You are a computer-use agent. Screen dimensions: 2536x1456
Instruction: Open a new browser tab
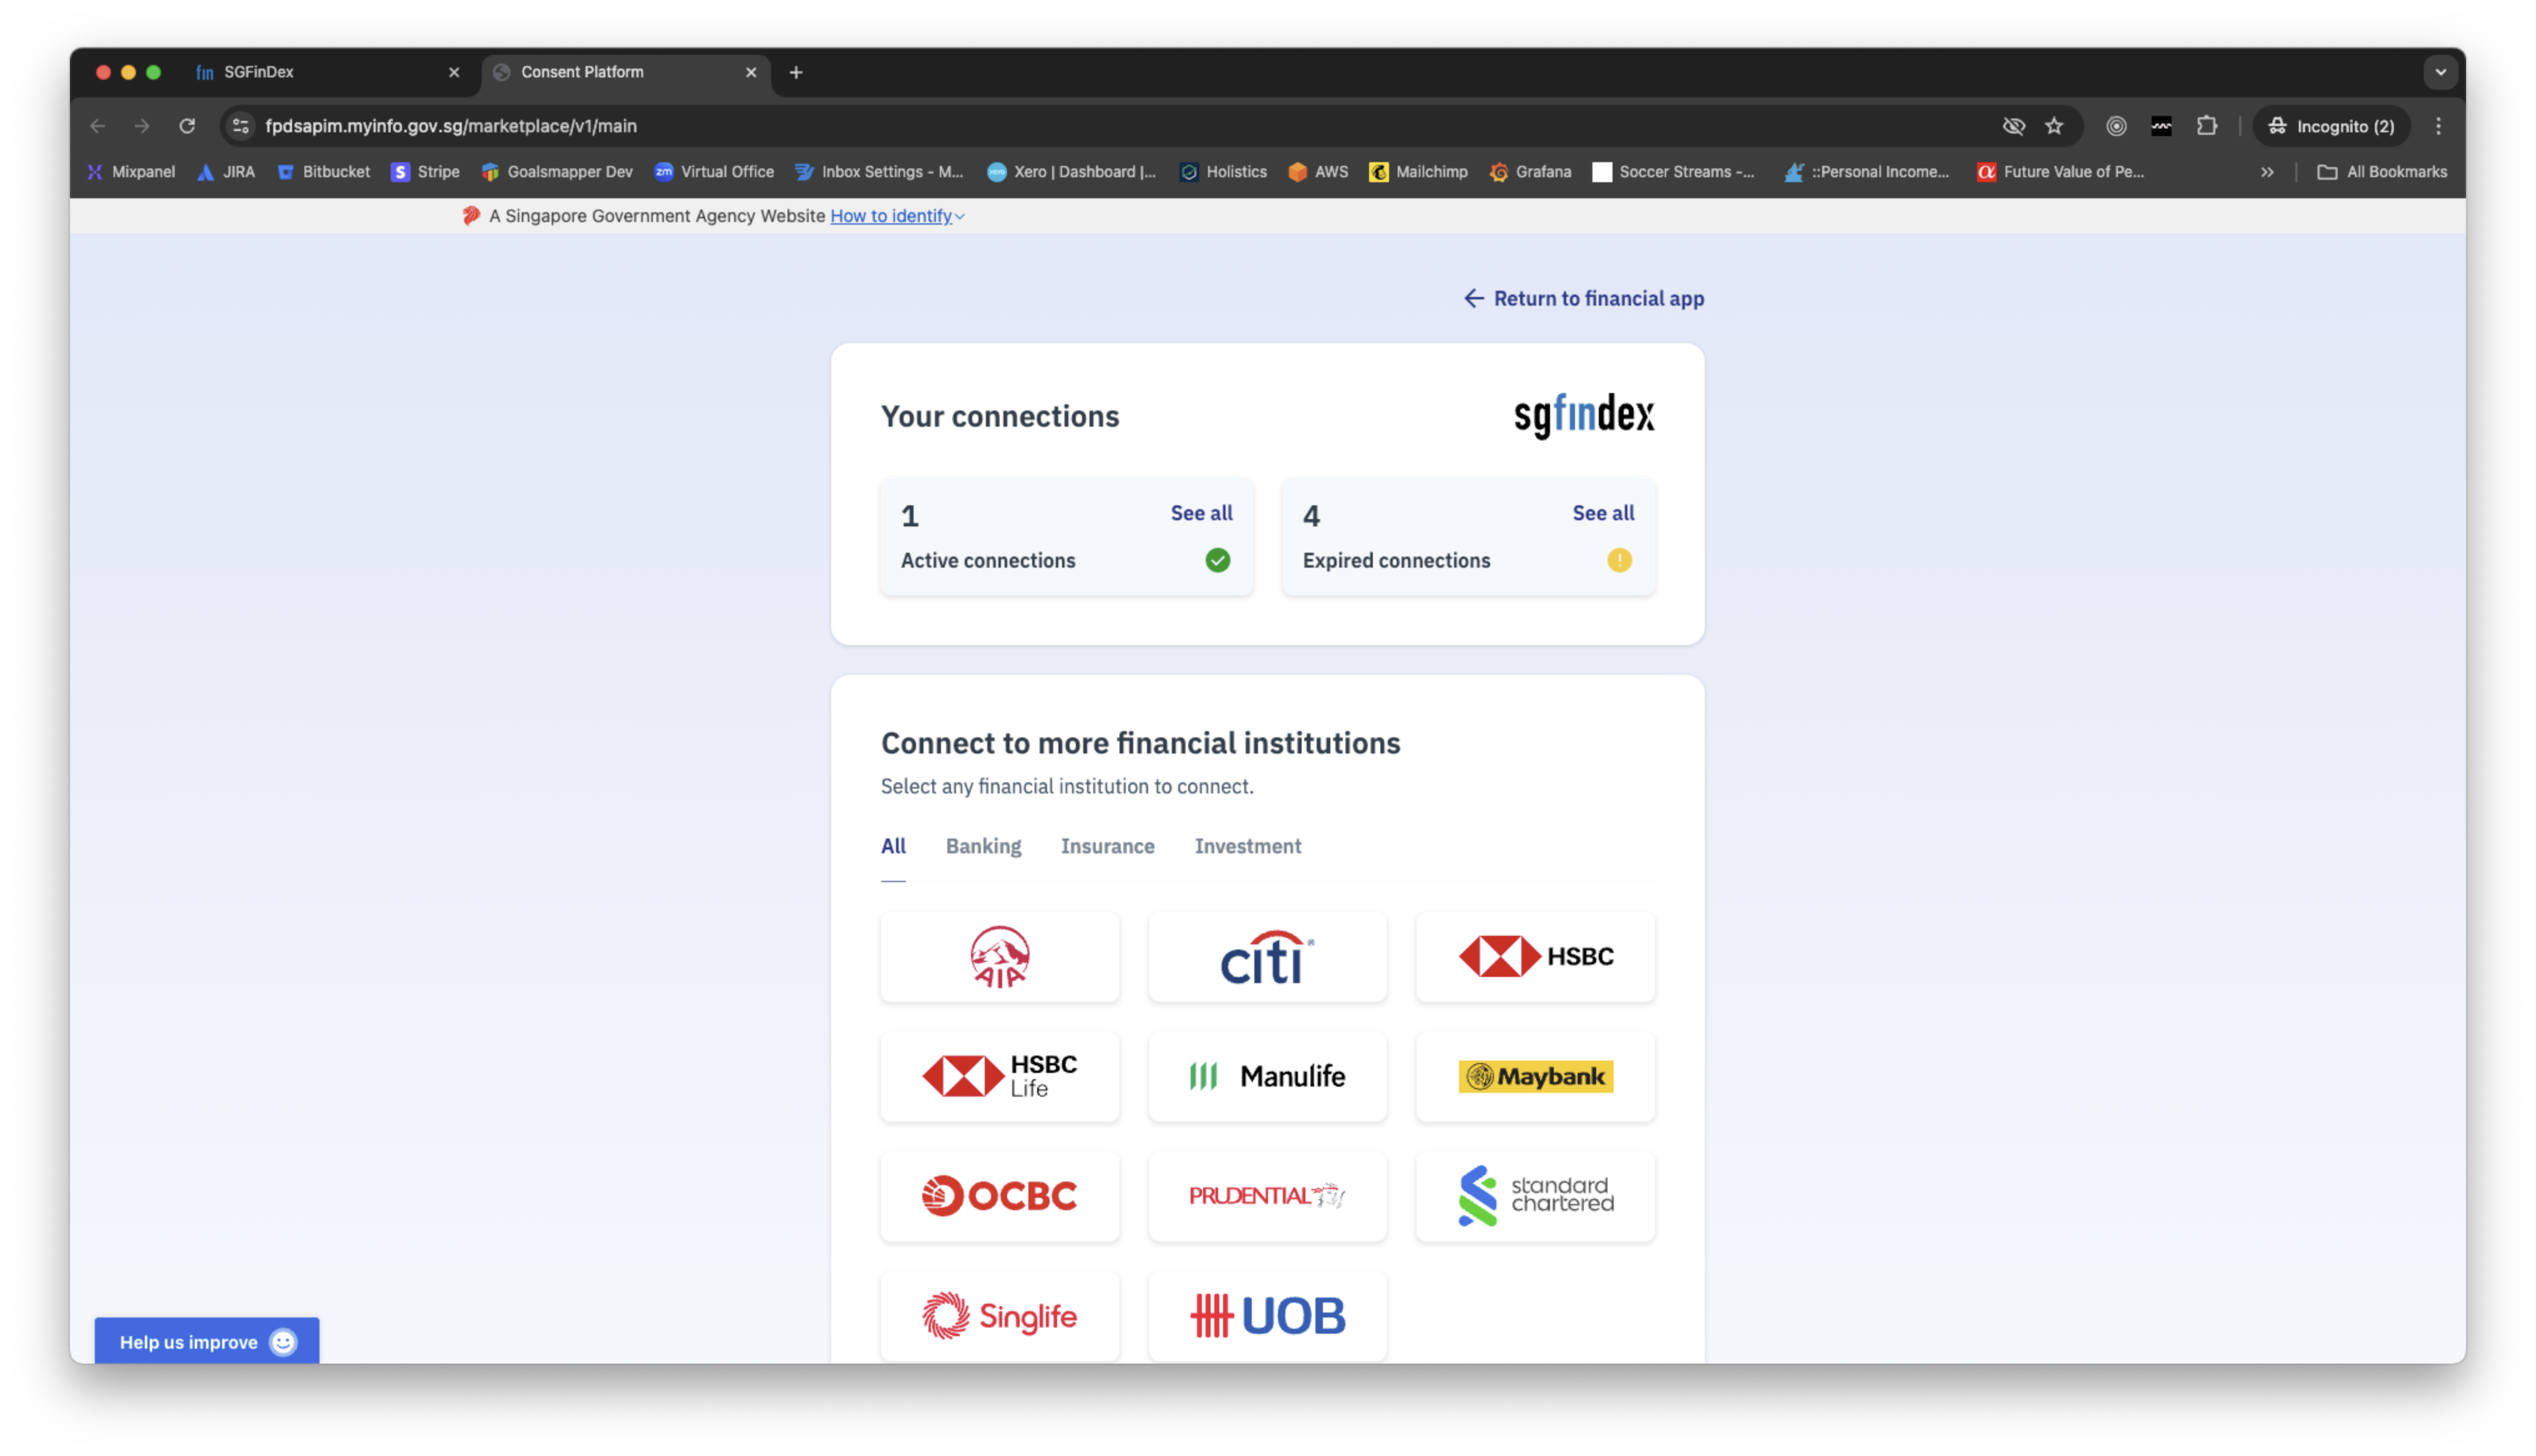tap(795, 72)
